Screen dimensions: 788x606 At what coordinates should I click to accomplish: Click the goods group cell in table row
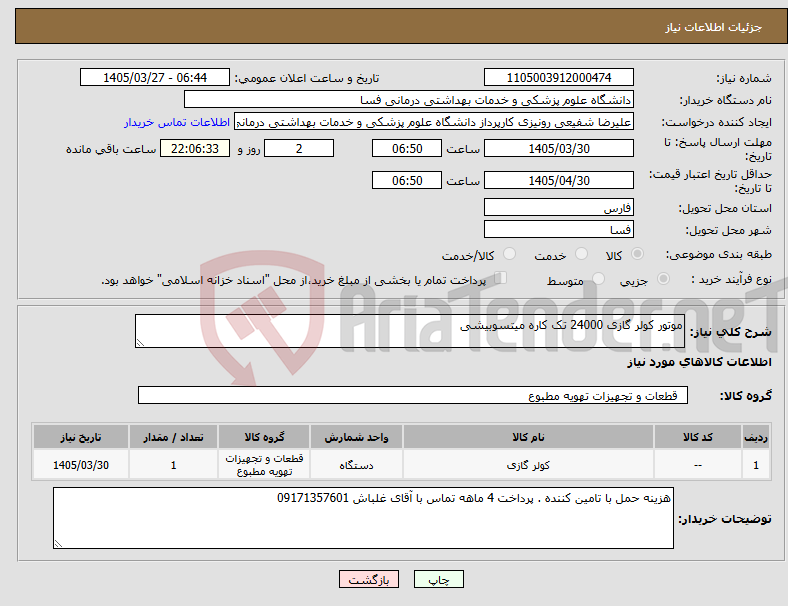pyautogui.click(x=264, y=465)
